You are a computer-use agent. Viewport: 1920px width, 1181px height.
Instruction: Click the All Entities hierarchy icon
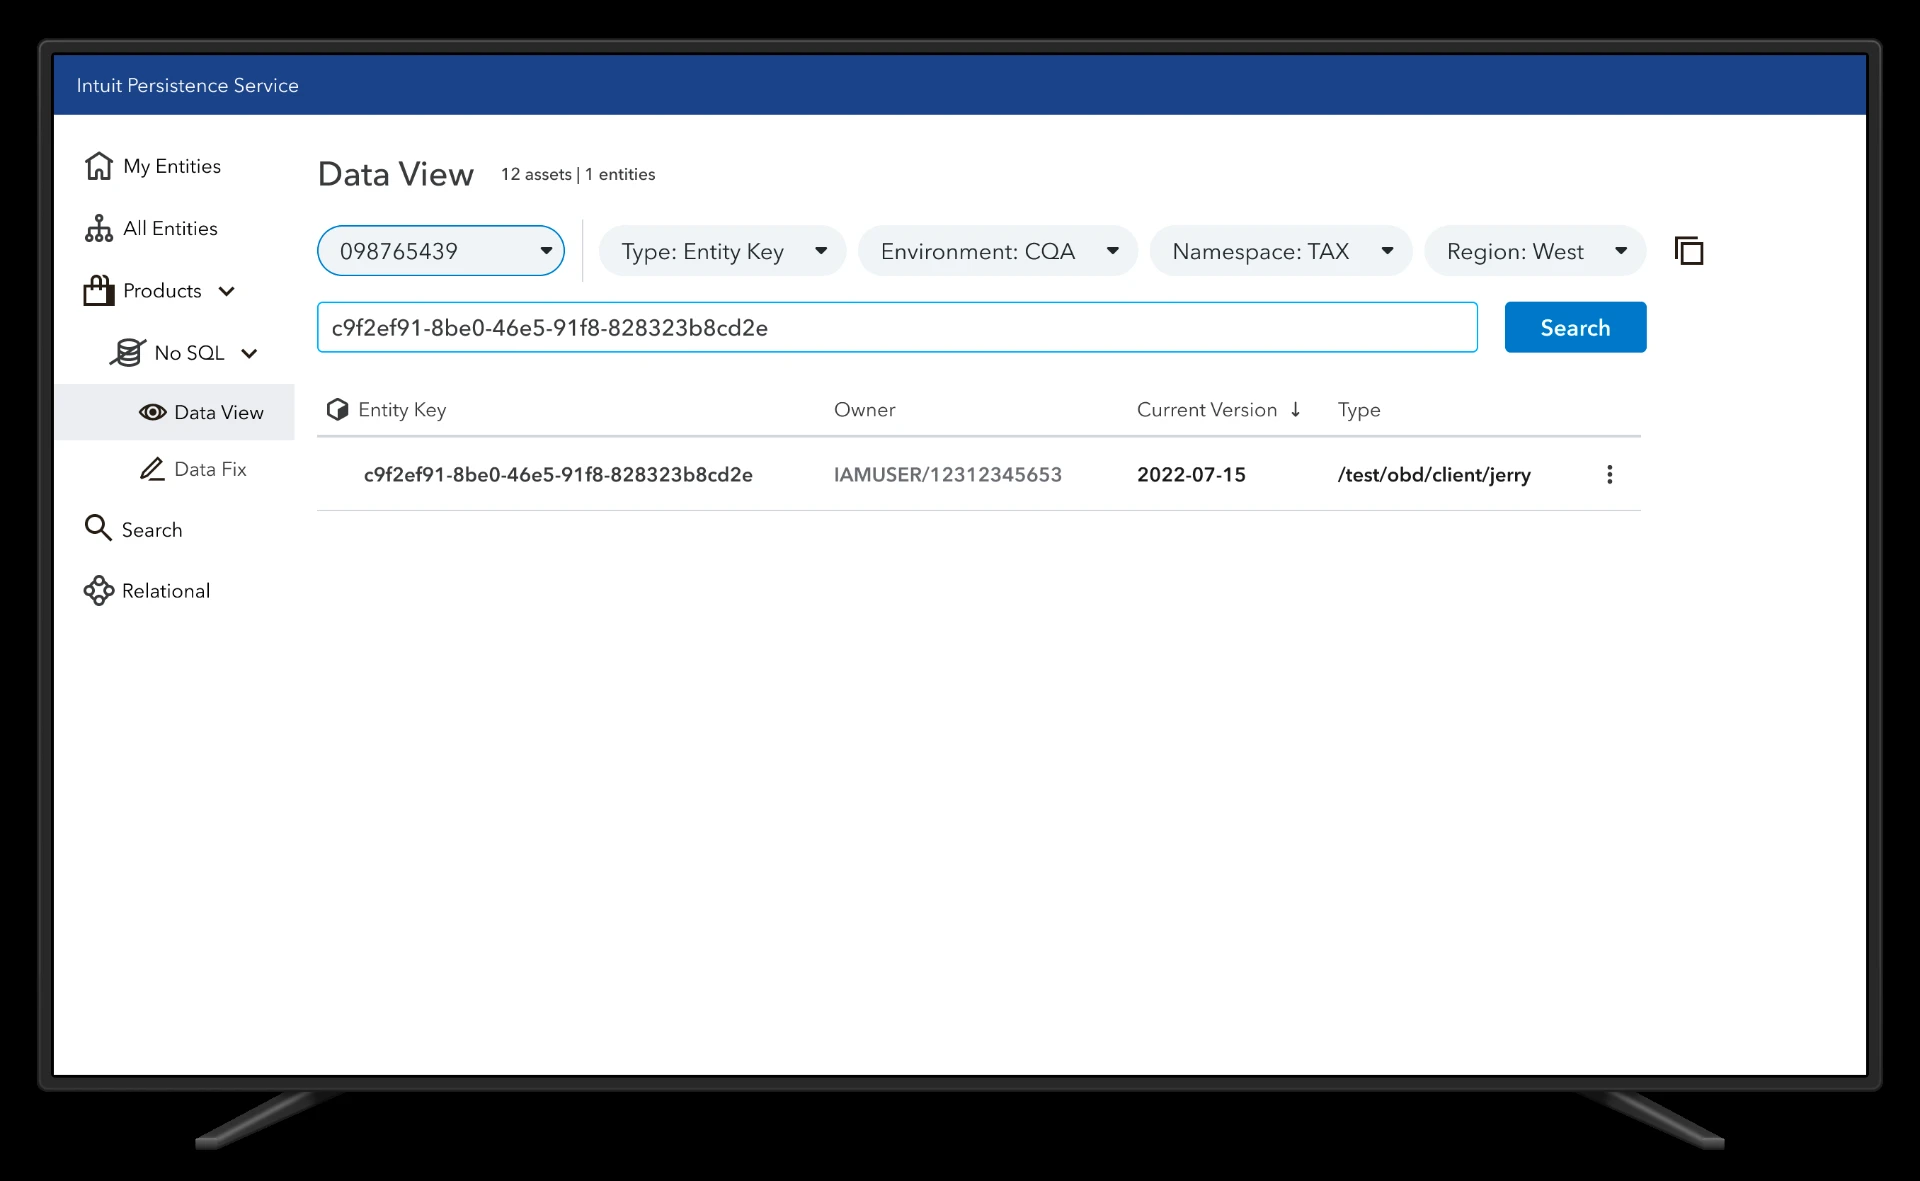point(99,228)
